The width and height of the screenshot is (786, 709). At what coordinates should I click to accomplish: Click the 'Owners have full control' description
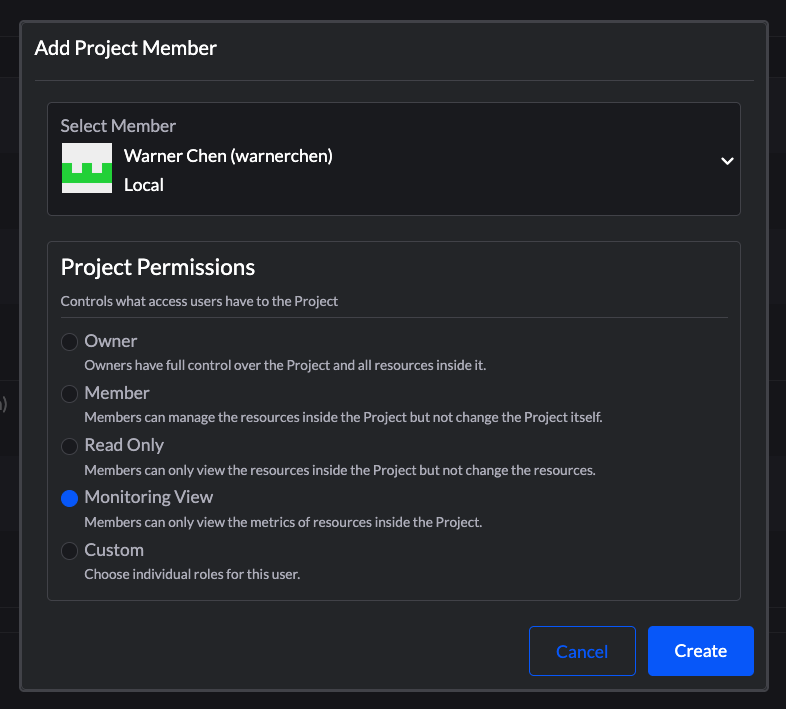(x=285, y=366)
